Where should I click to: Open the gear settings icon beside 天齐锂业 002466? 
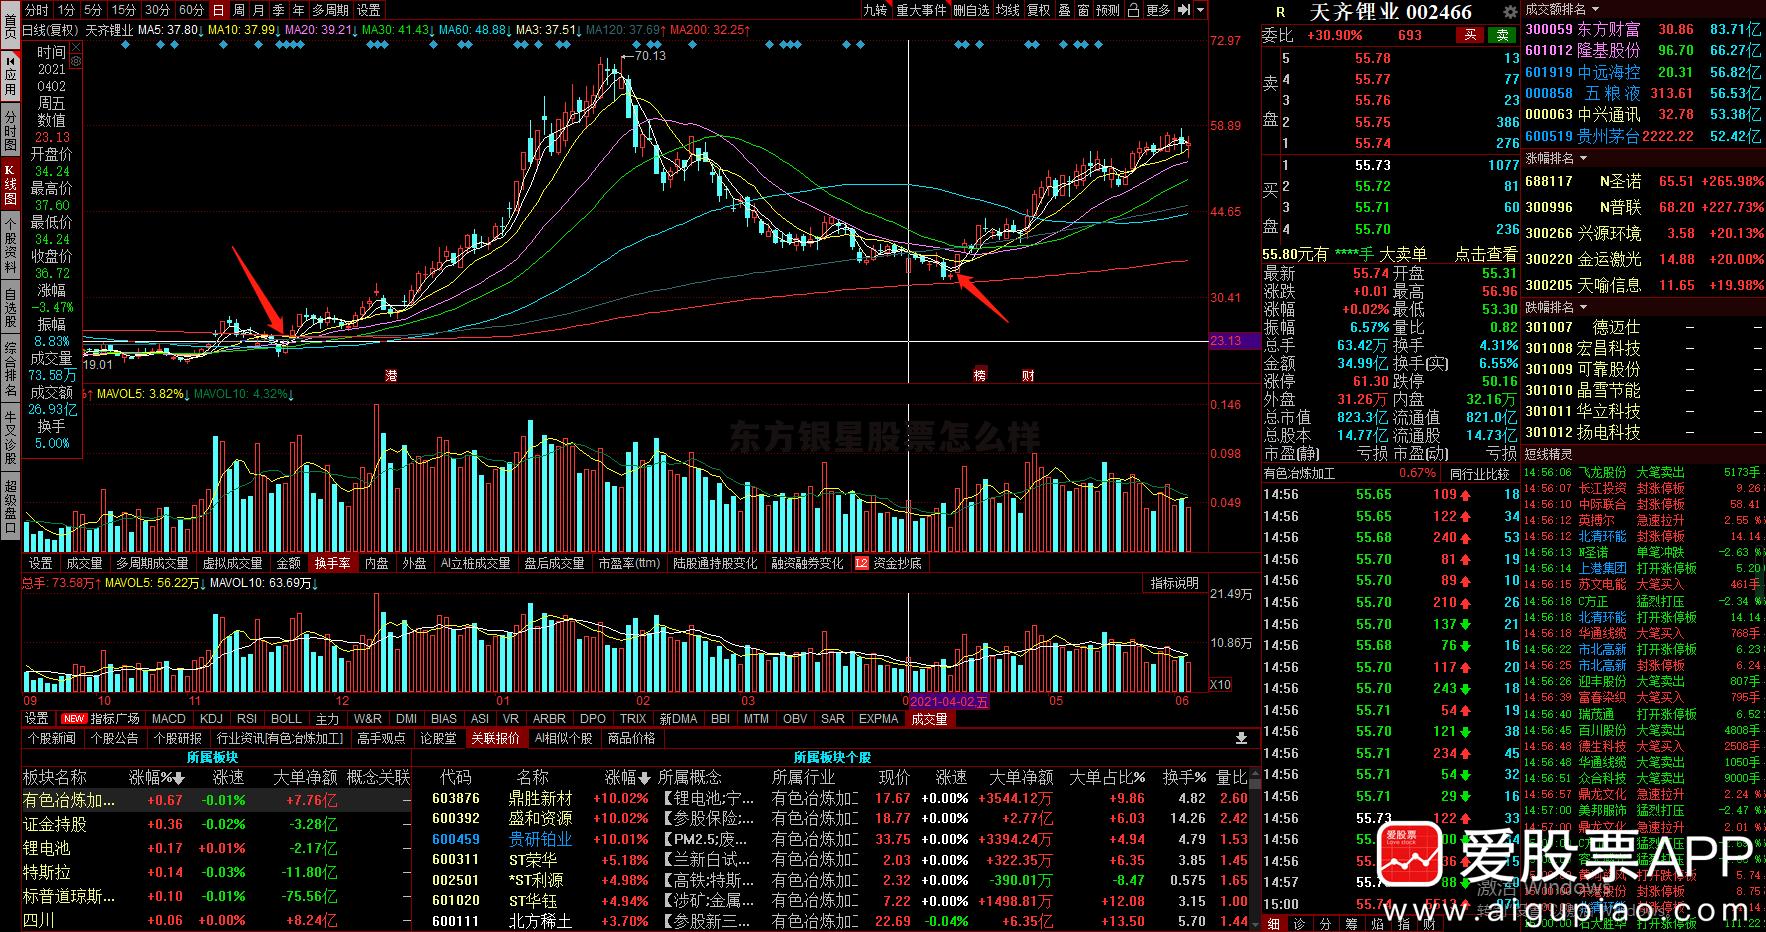tap(1511, 11)
